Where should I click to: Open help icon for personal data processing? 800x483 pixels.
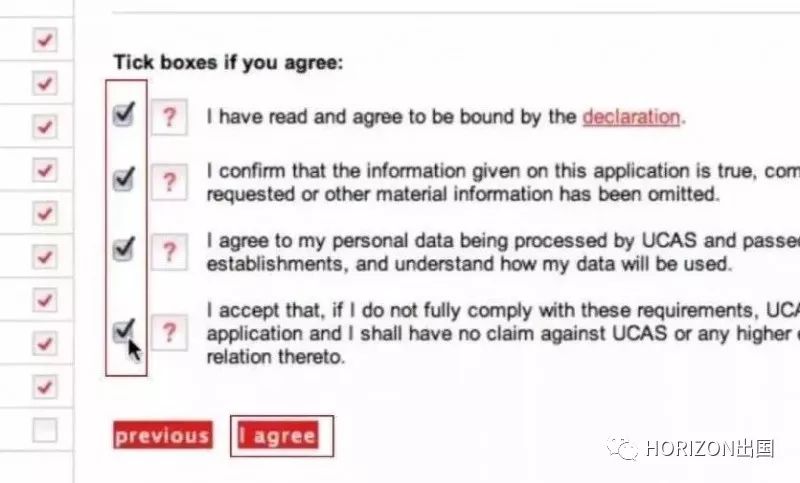[169, 251]
